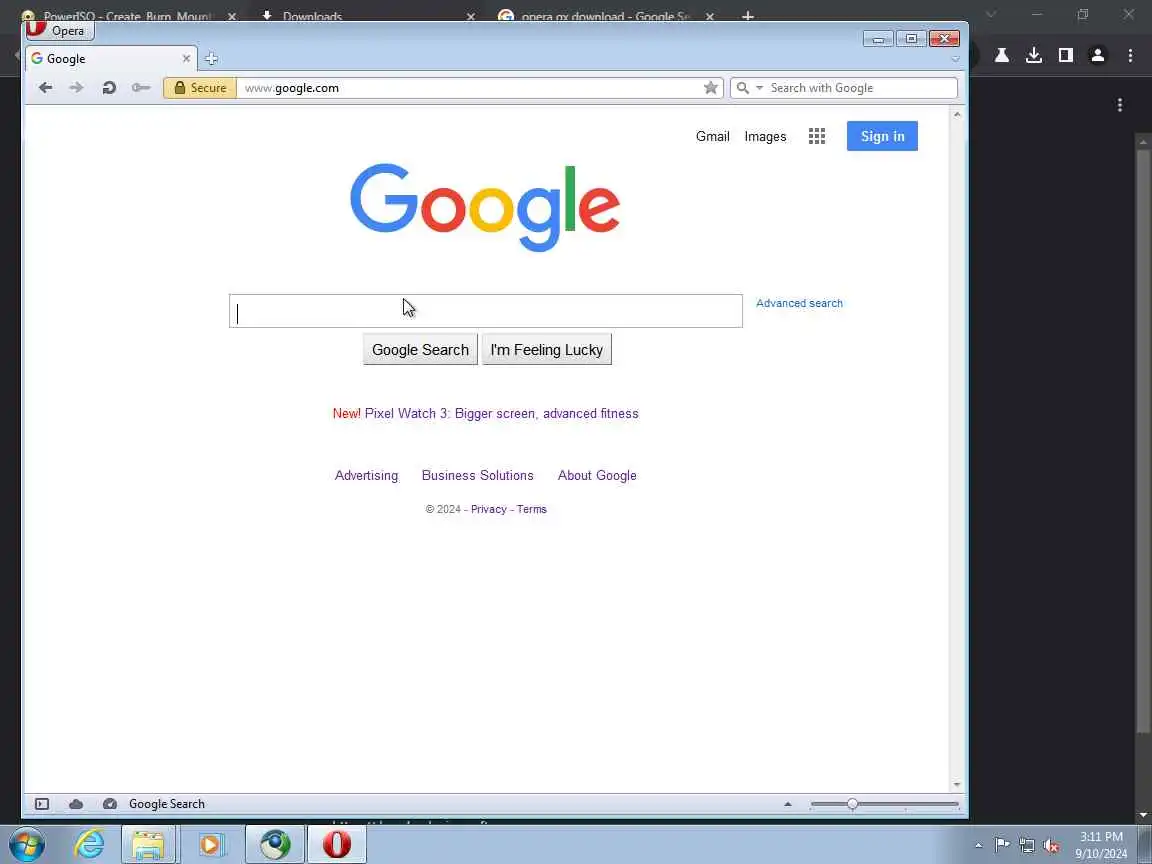The image size is (1152, 864).
Task: Open a new tab in Opera
Action: [x=211, y=59]
